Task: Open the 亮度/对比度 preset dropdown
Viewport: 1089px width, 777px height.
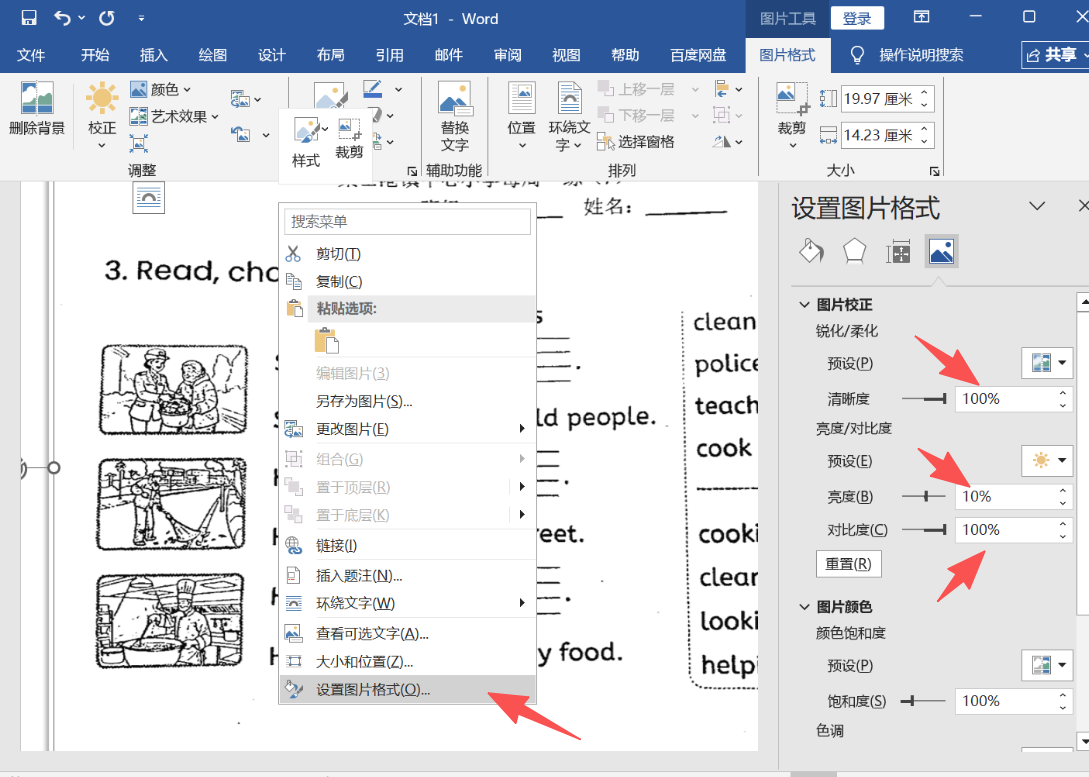Action: click(x=1047, y=461)
